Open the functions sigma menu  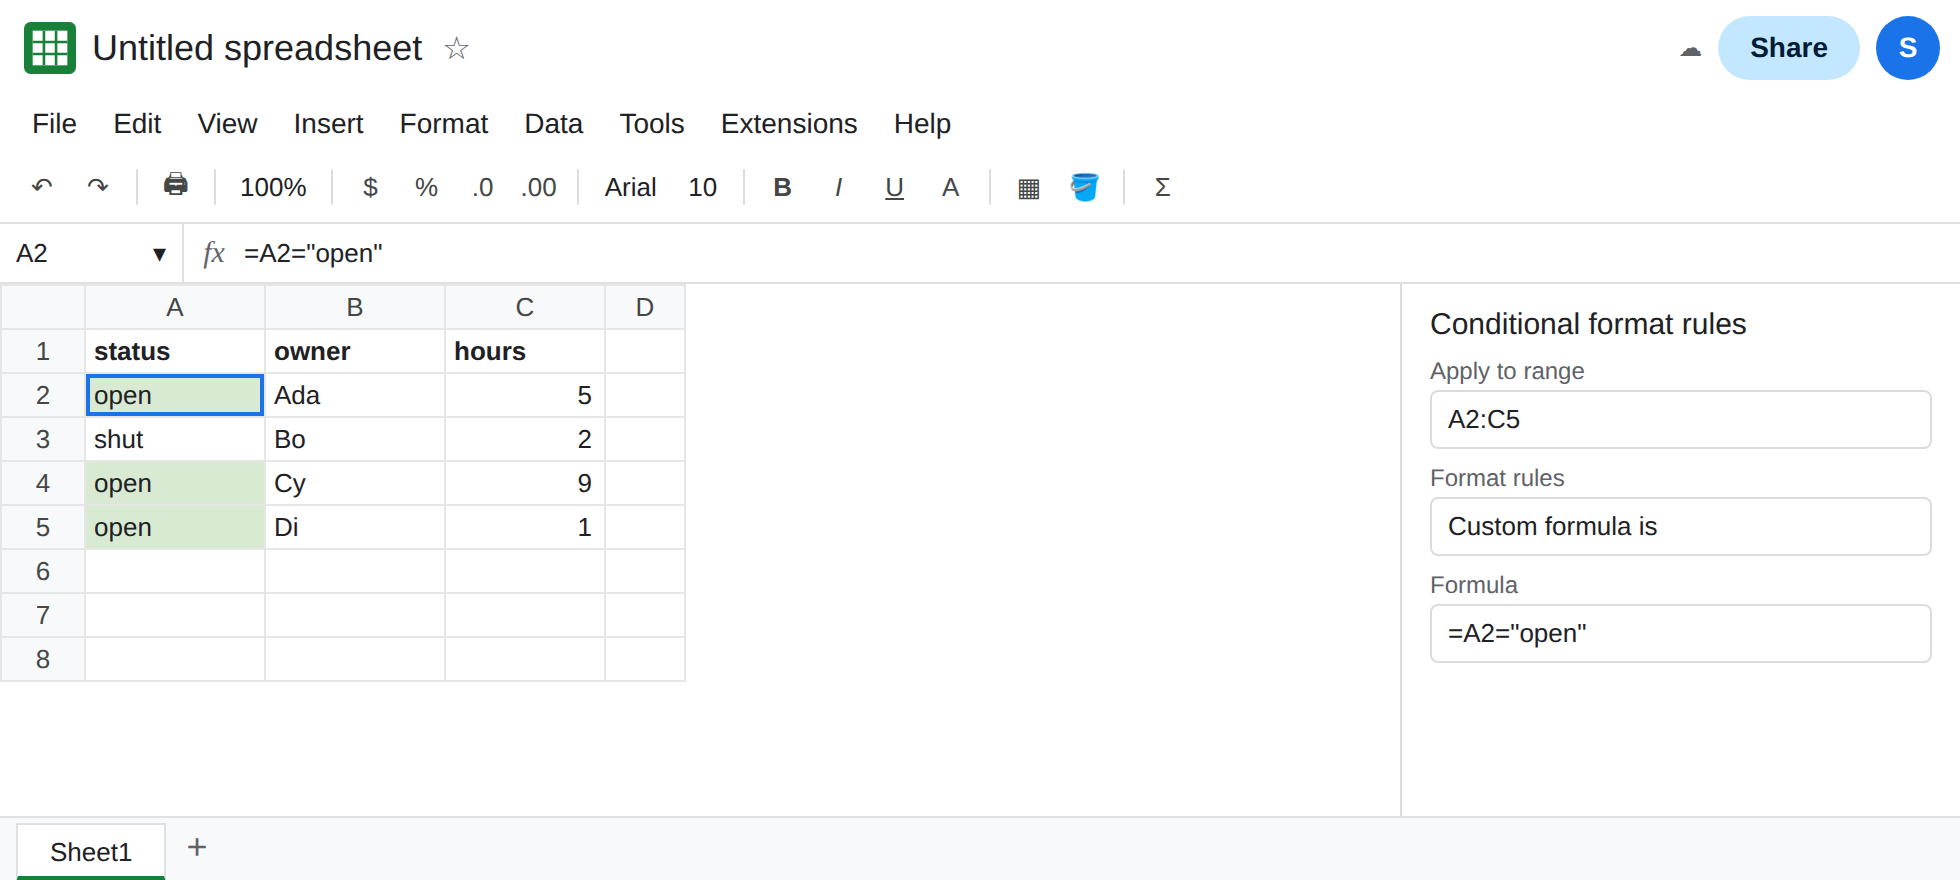tap(1162, 187)
